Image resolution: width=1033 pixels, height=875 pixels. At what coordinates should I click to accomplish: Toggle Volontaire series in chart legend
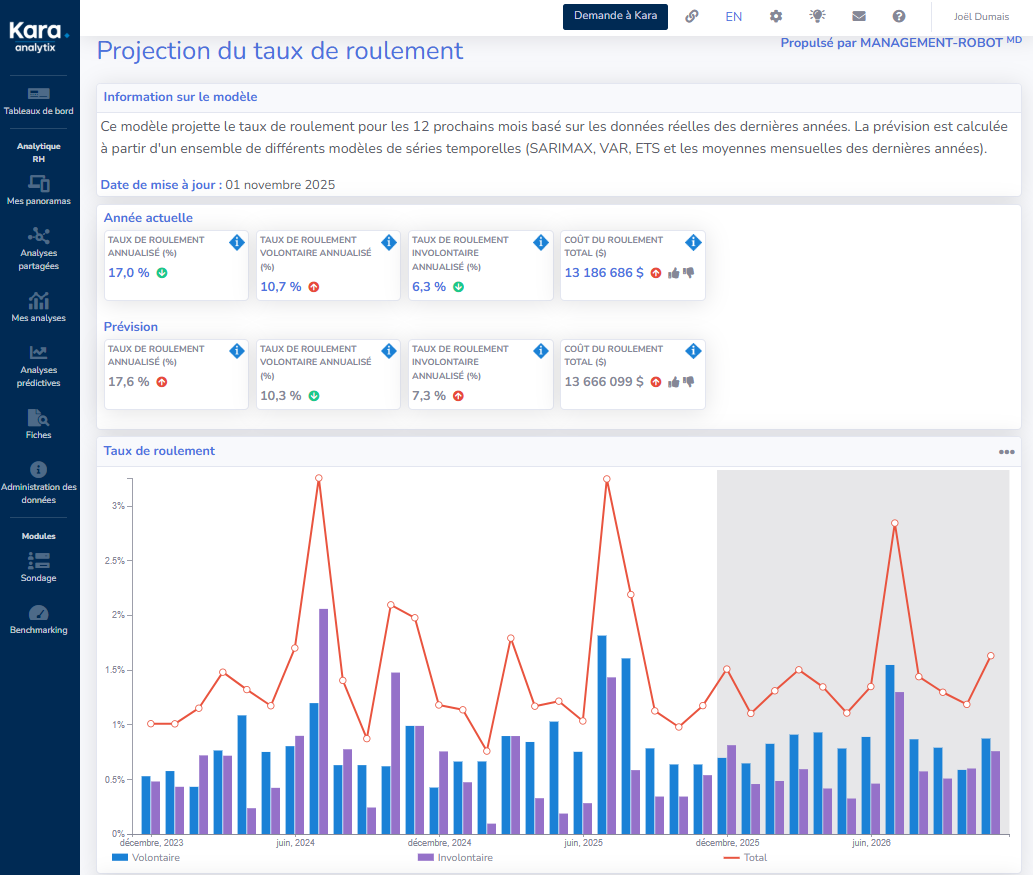tap(146, 857)
